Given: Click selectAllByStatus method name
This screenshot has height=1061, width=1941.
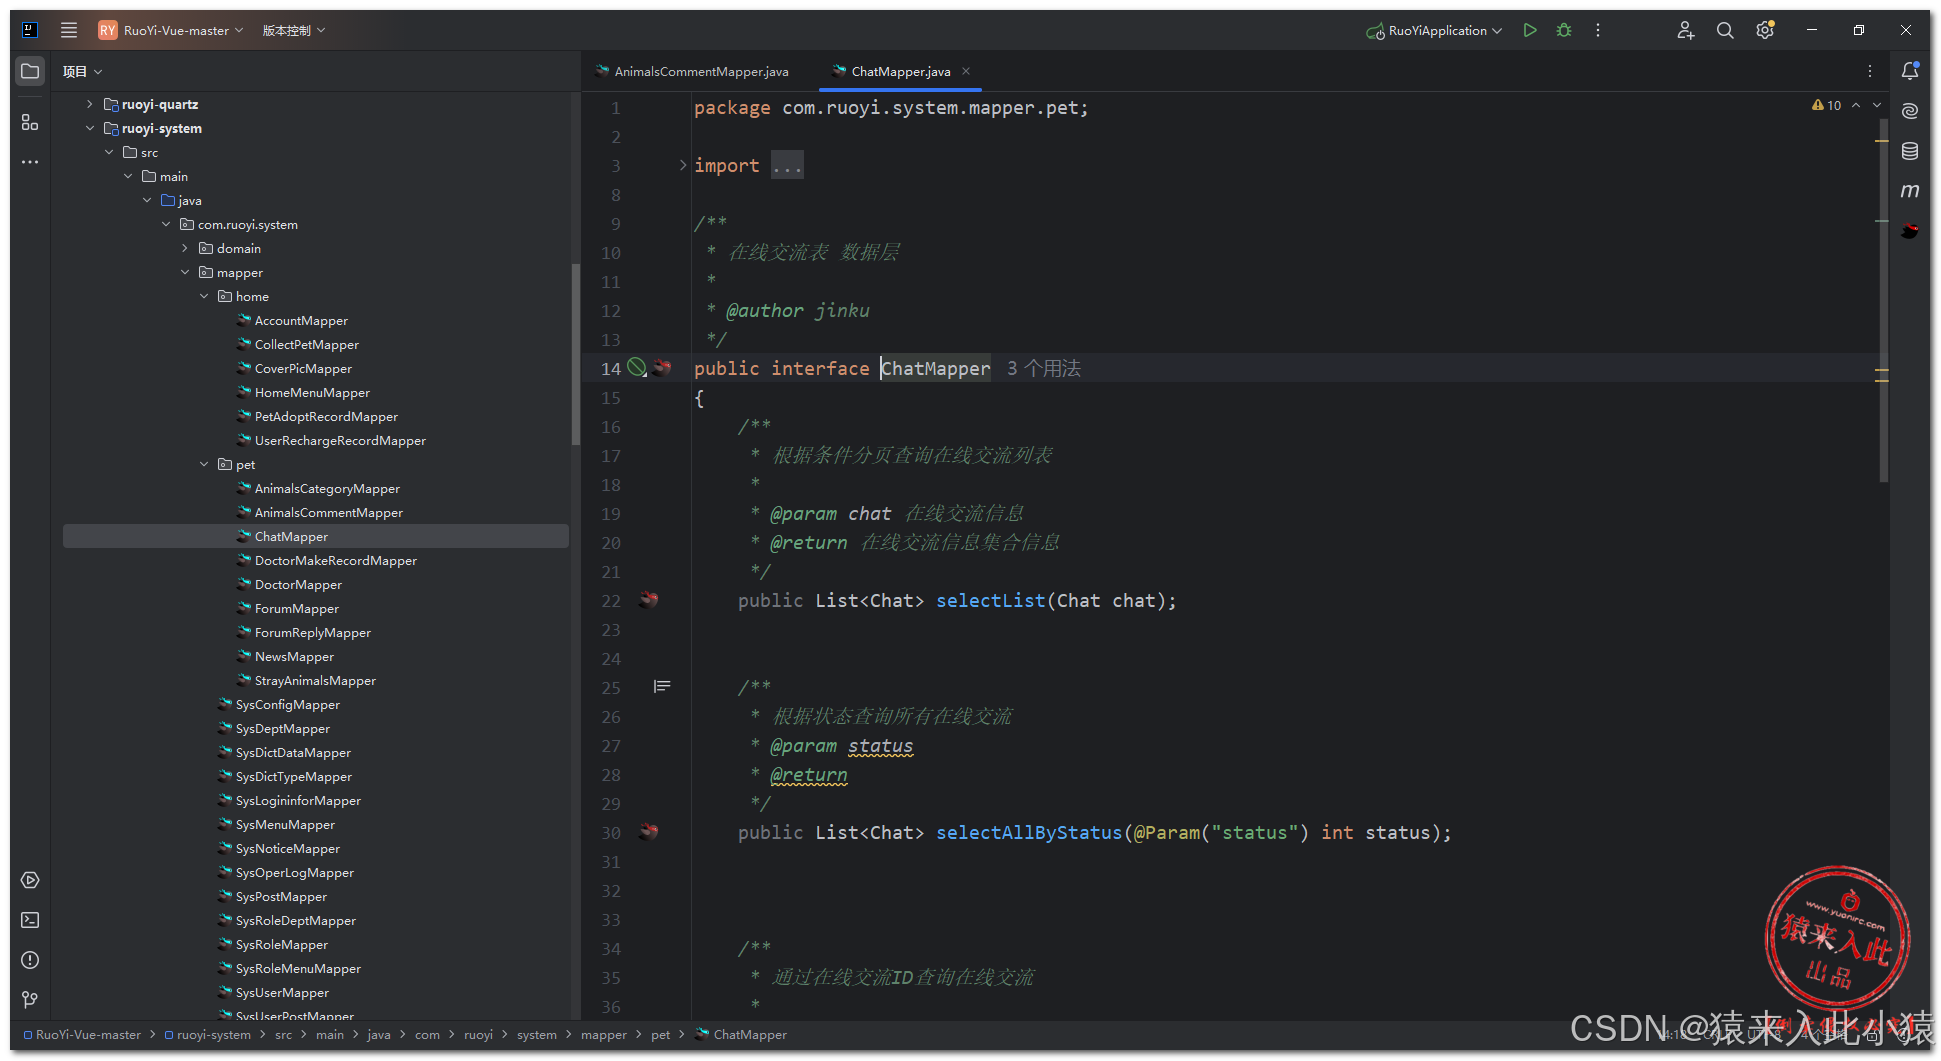Looking at the screenshot, I should 1029,832.
